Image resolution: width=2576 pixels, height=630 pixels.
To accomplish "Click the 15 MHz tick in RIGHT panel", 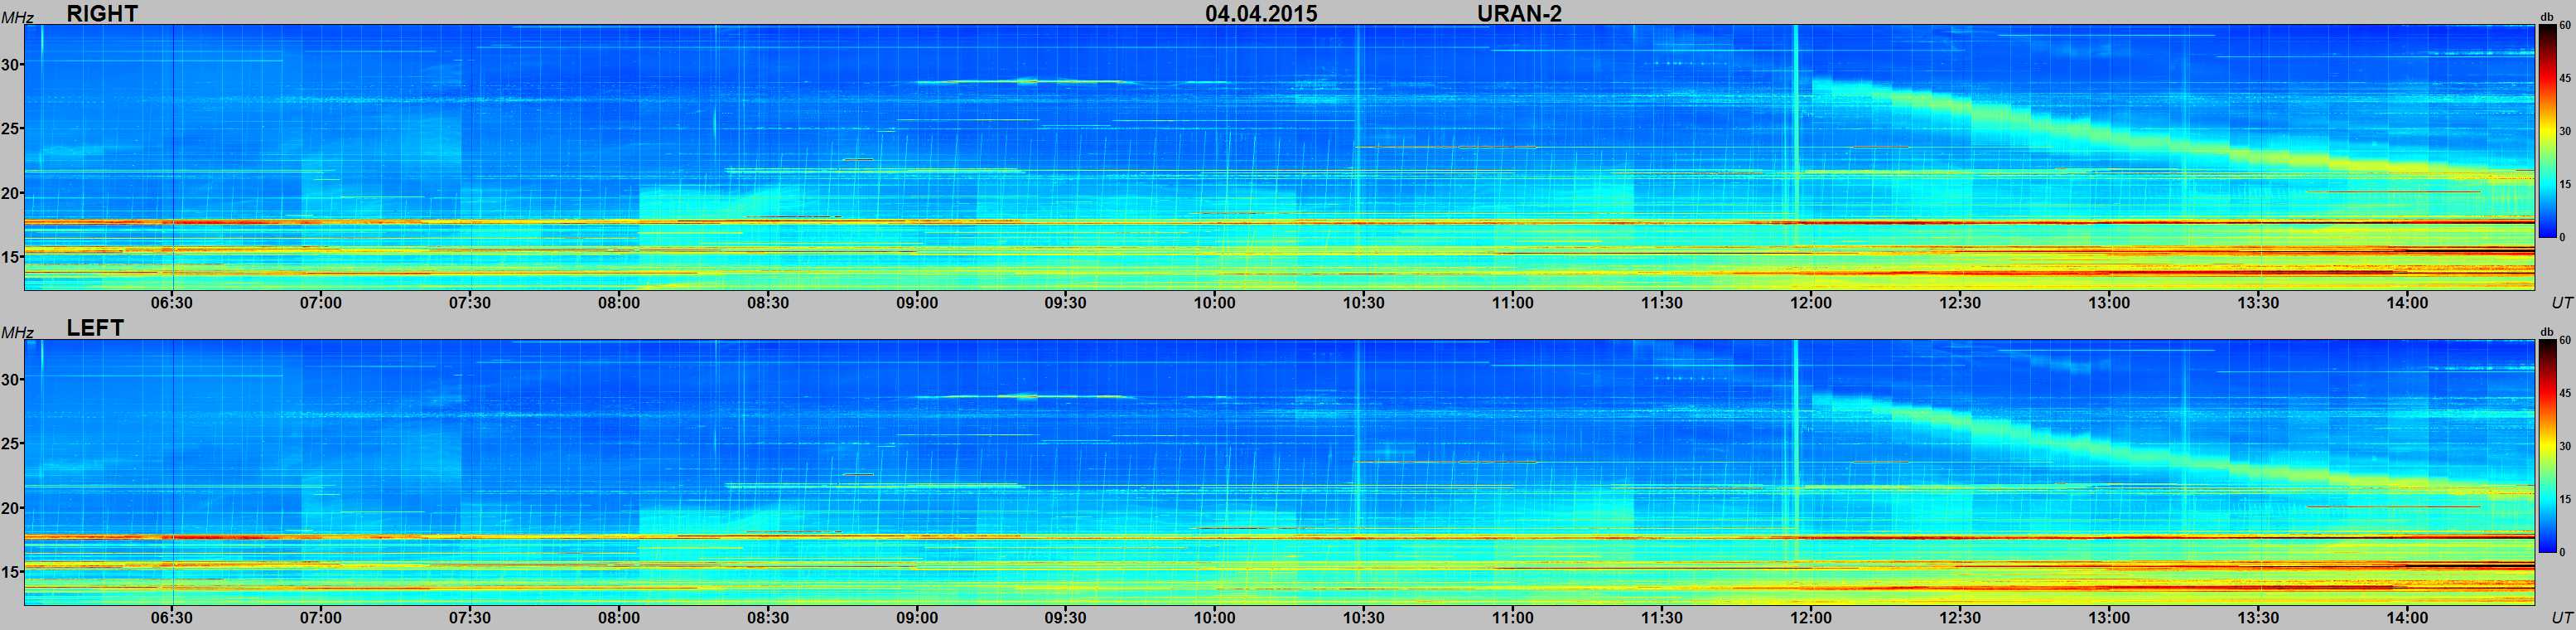I will click(11, 257).
